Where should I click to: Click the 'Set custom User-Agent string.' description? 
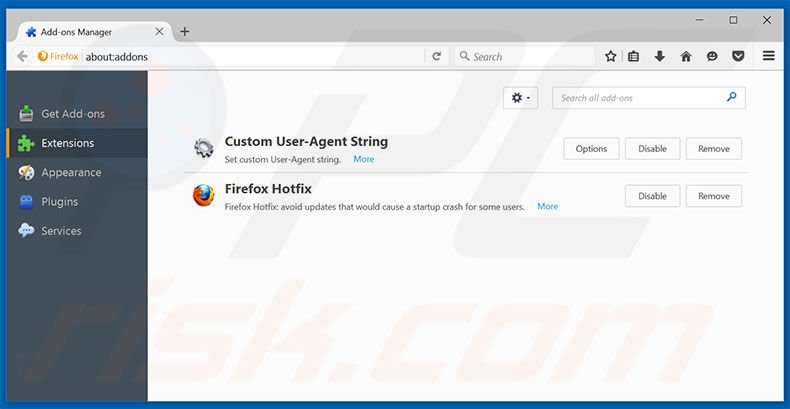pos(283,159)
